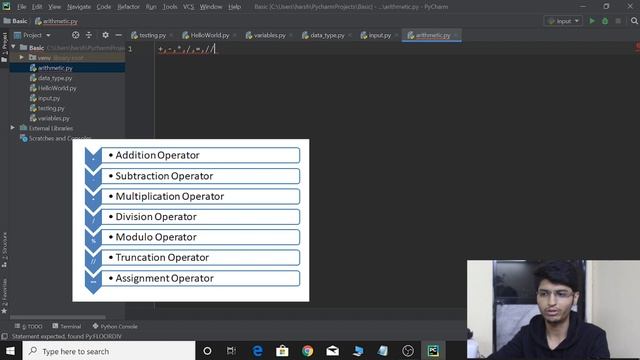
Task: Click the Project panel horizontal scrollbar
Action: click(x=58, y=317)
